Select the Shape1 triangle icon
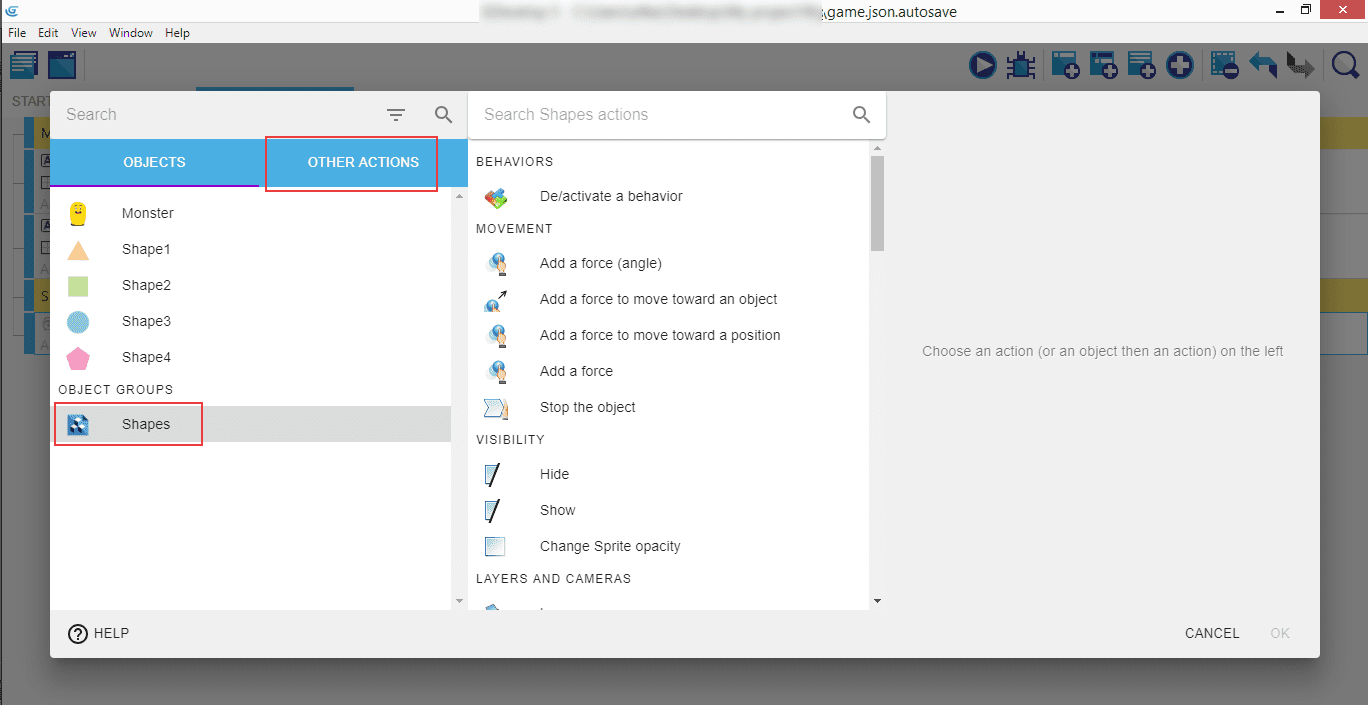 [x=78, y=250]
